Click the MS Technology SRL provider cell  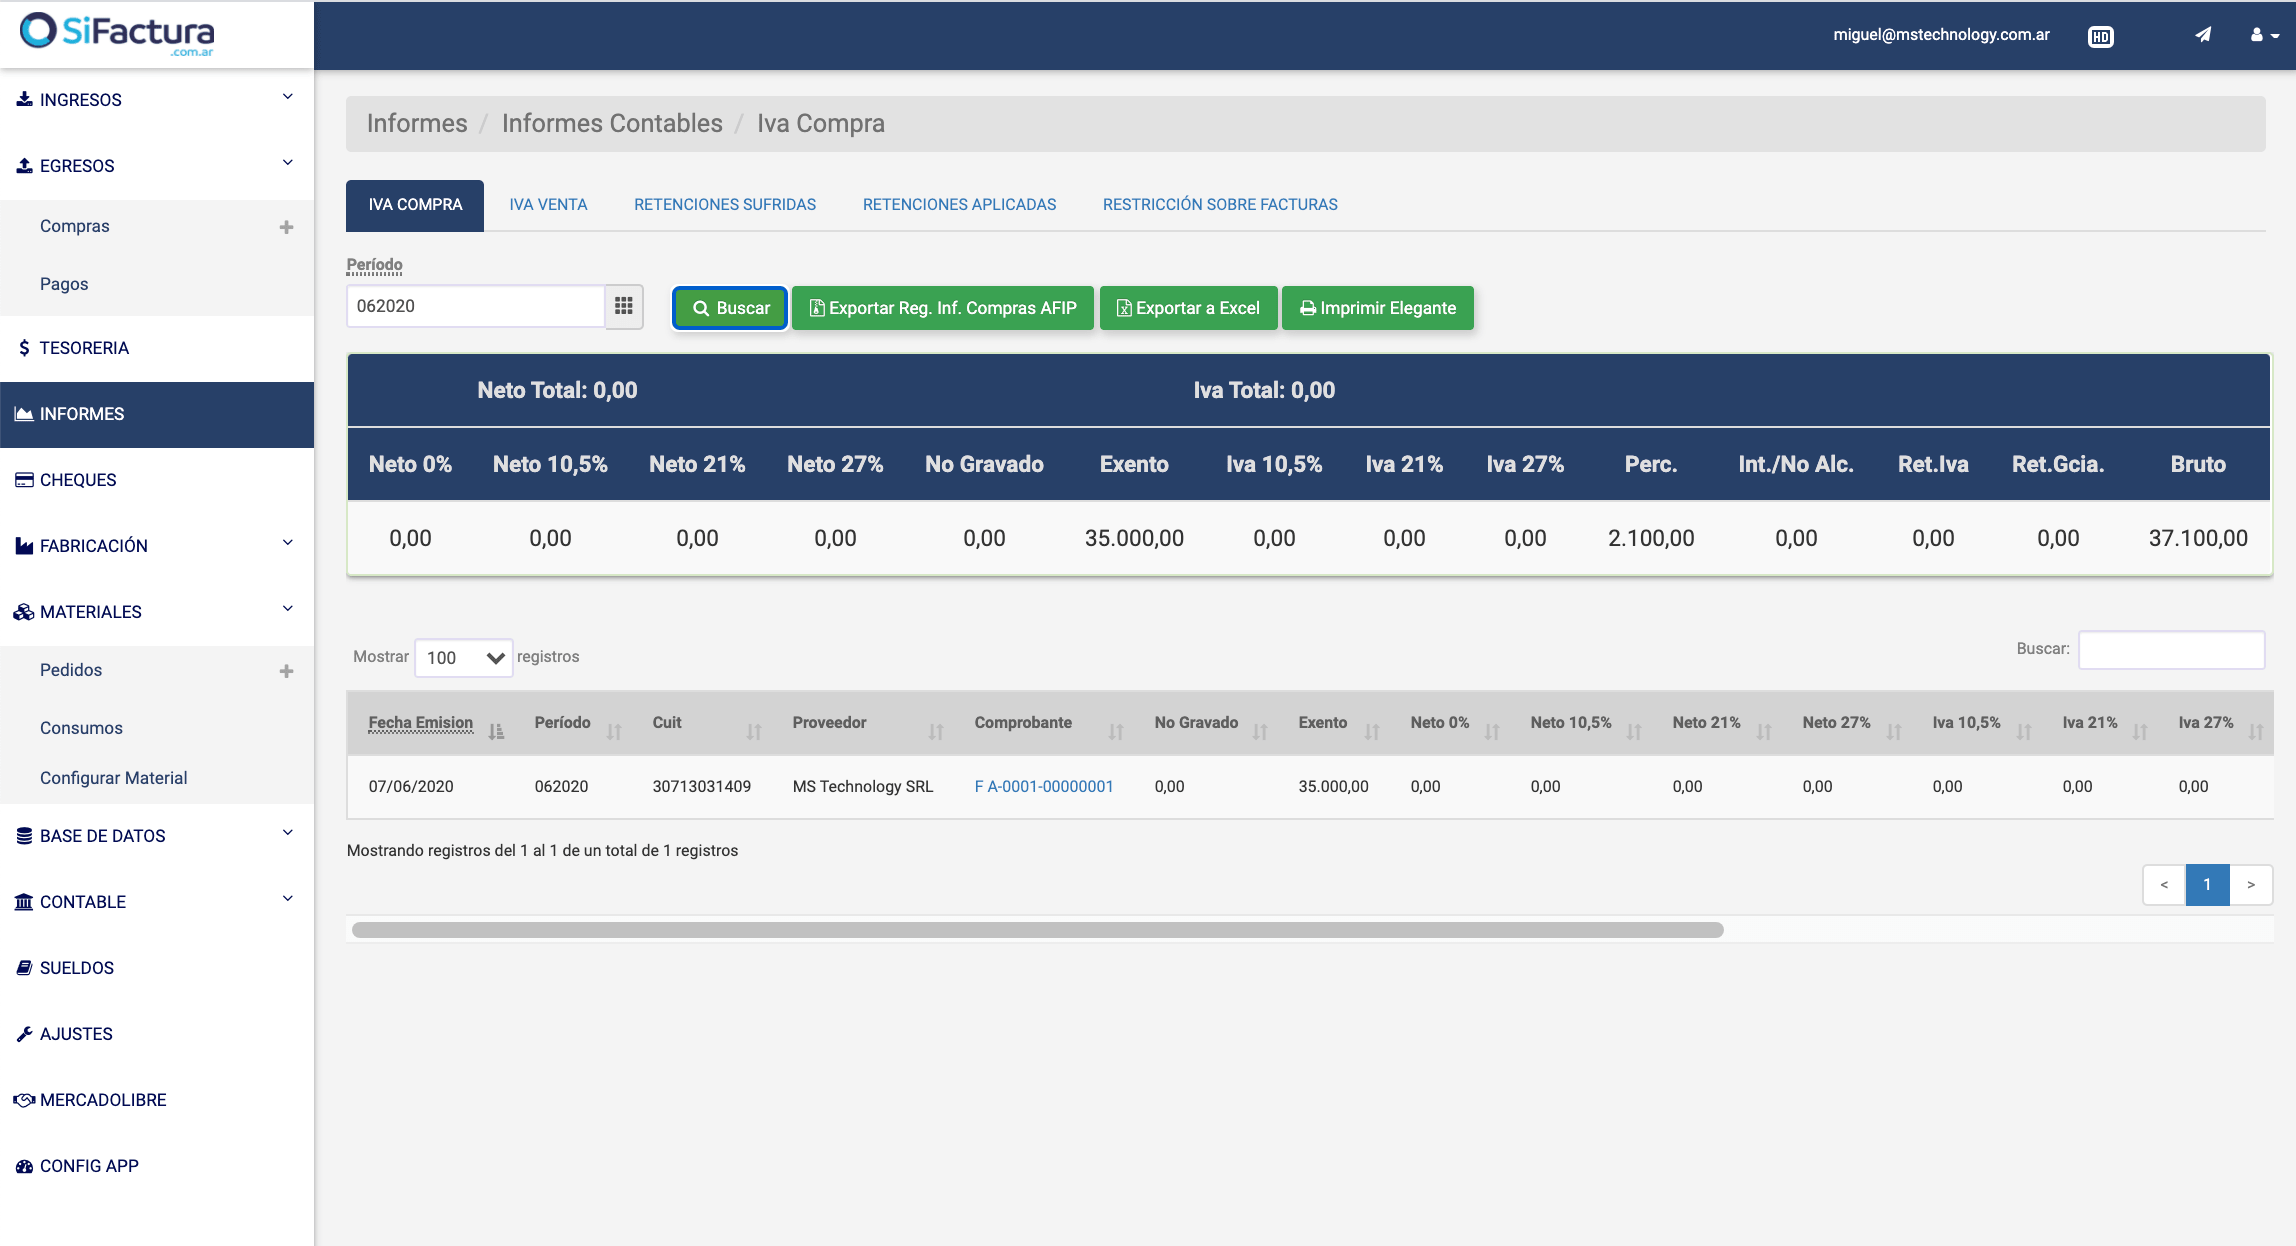(863, 787)
